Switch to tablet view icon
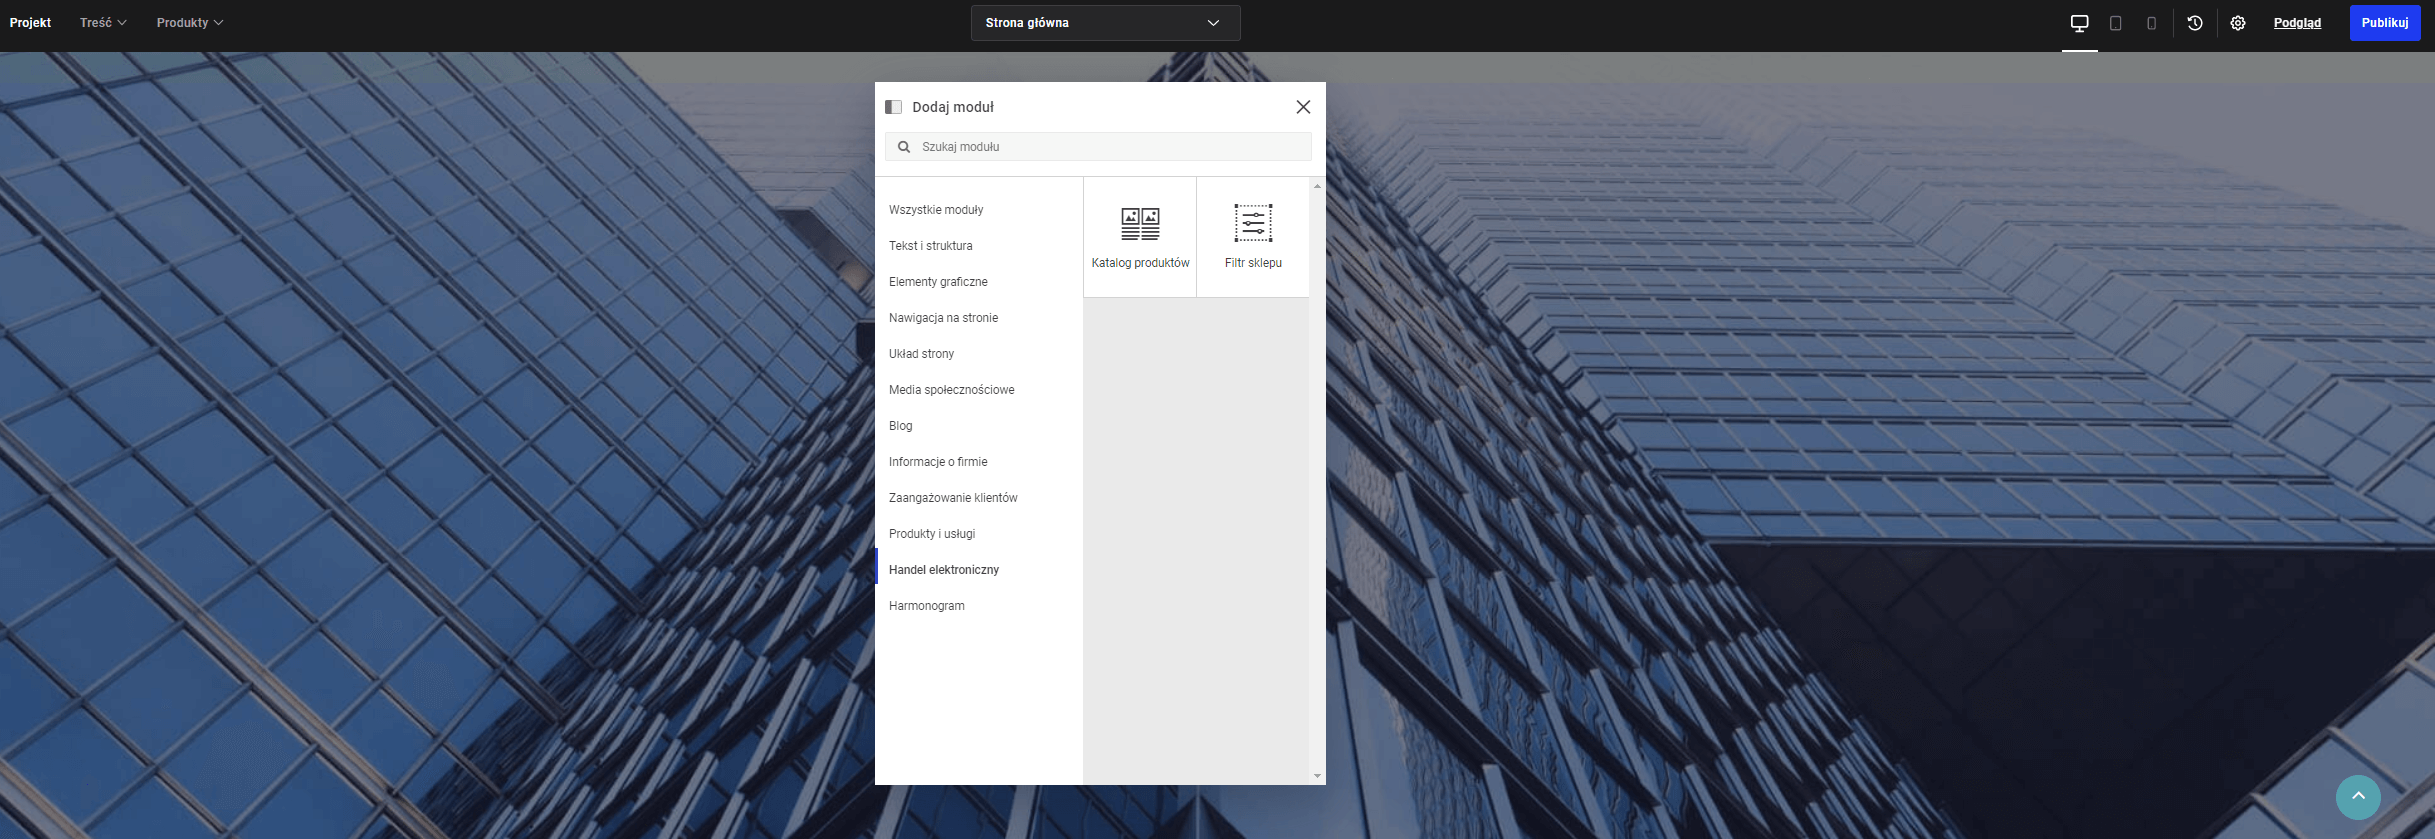This screenshot has height=839, width=2435. point(2116,23)
